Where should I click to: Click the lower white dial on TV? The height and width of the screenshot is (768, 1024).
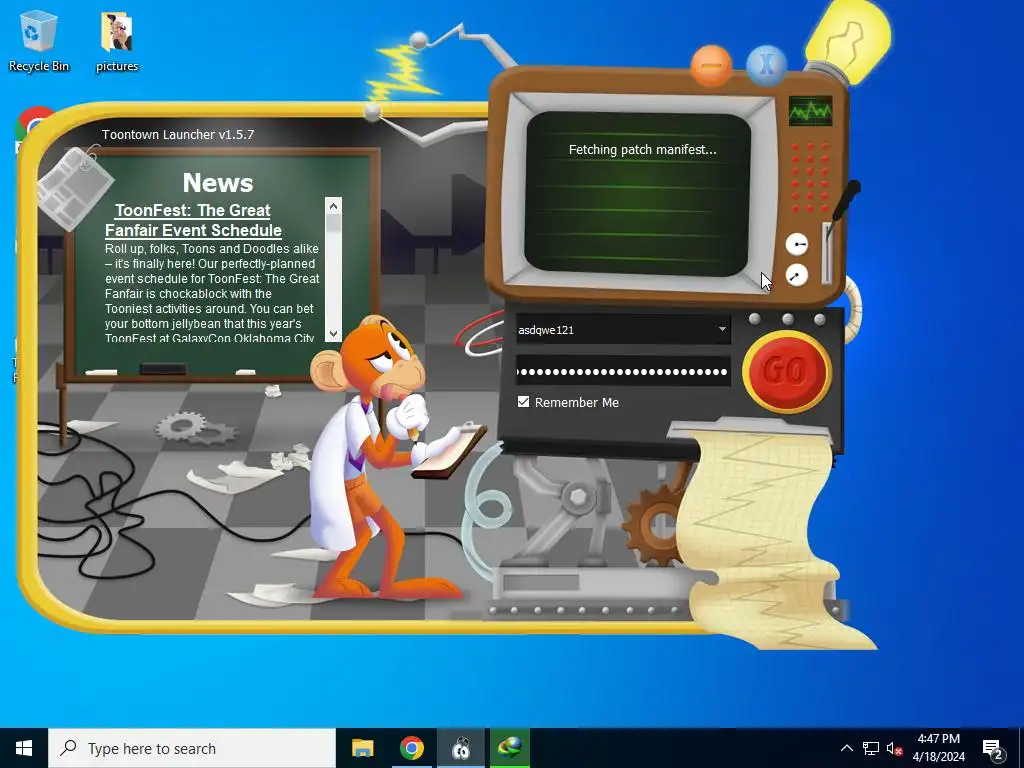[796, 276]
